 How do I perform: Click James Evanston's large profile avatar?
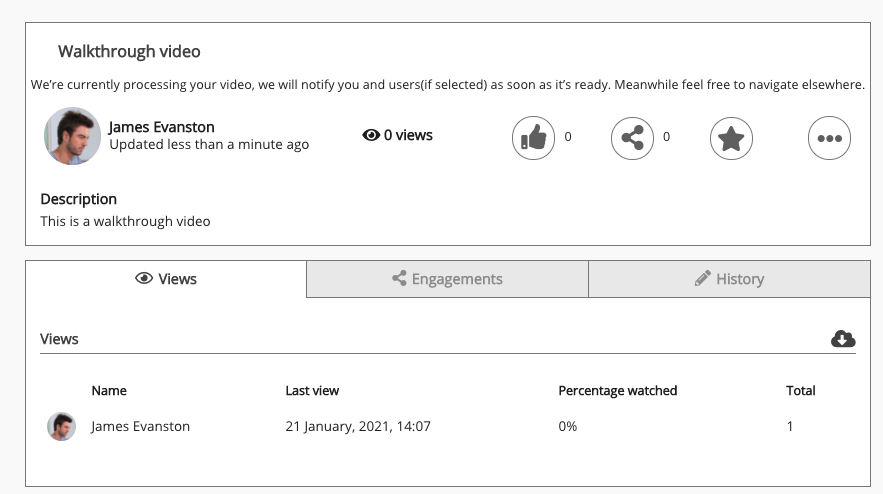point(72,136)
